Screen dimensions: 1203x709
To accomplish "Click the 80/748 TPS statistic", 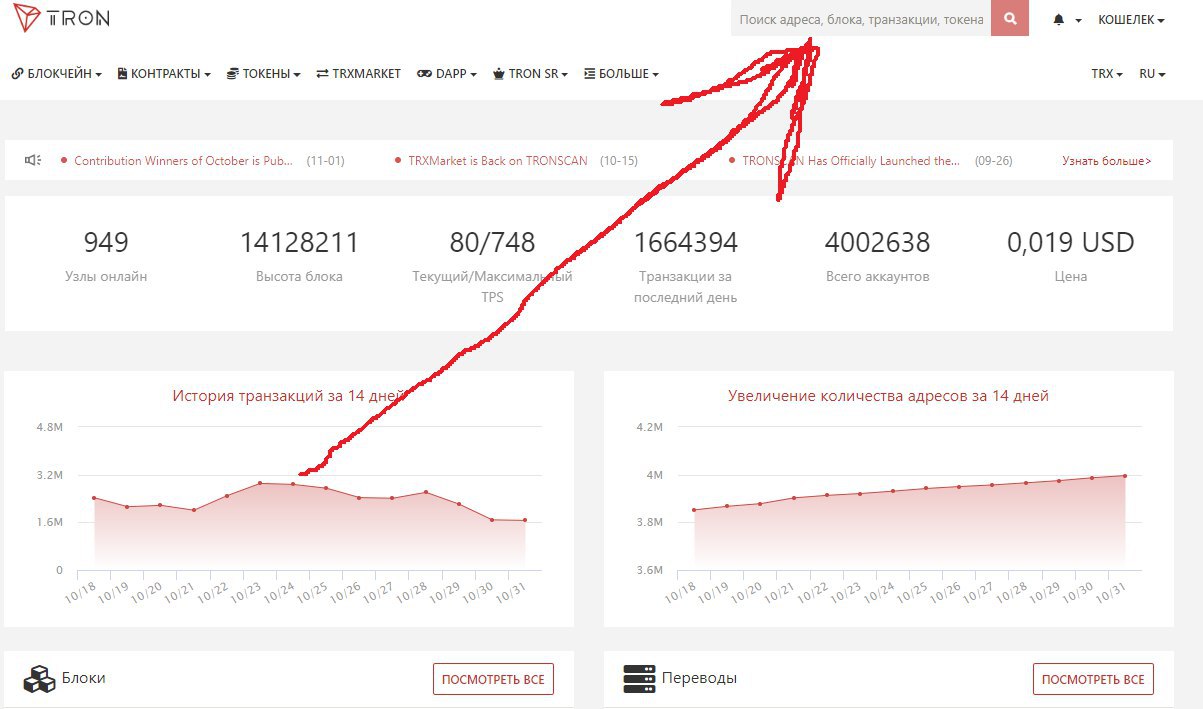I will pos(492,265).
